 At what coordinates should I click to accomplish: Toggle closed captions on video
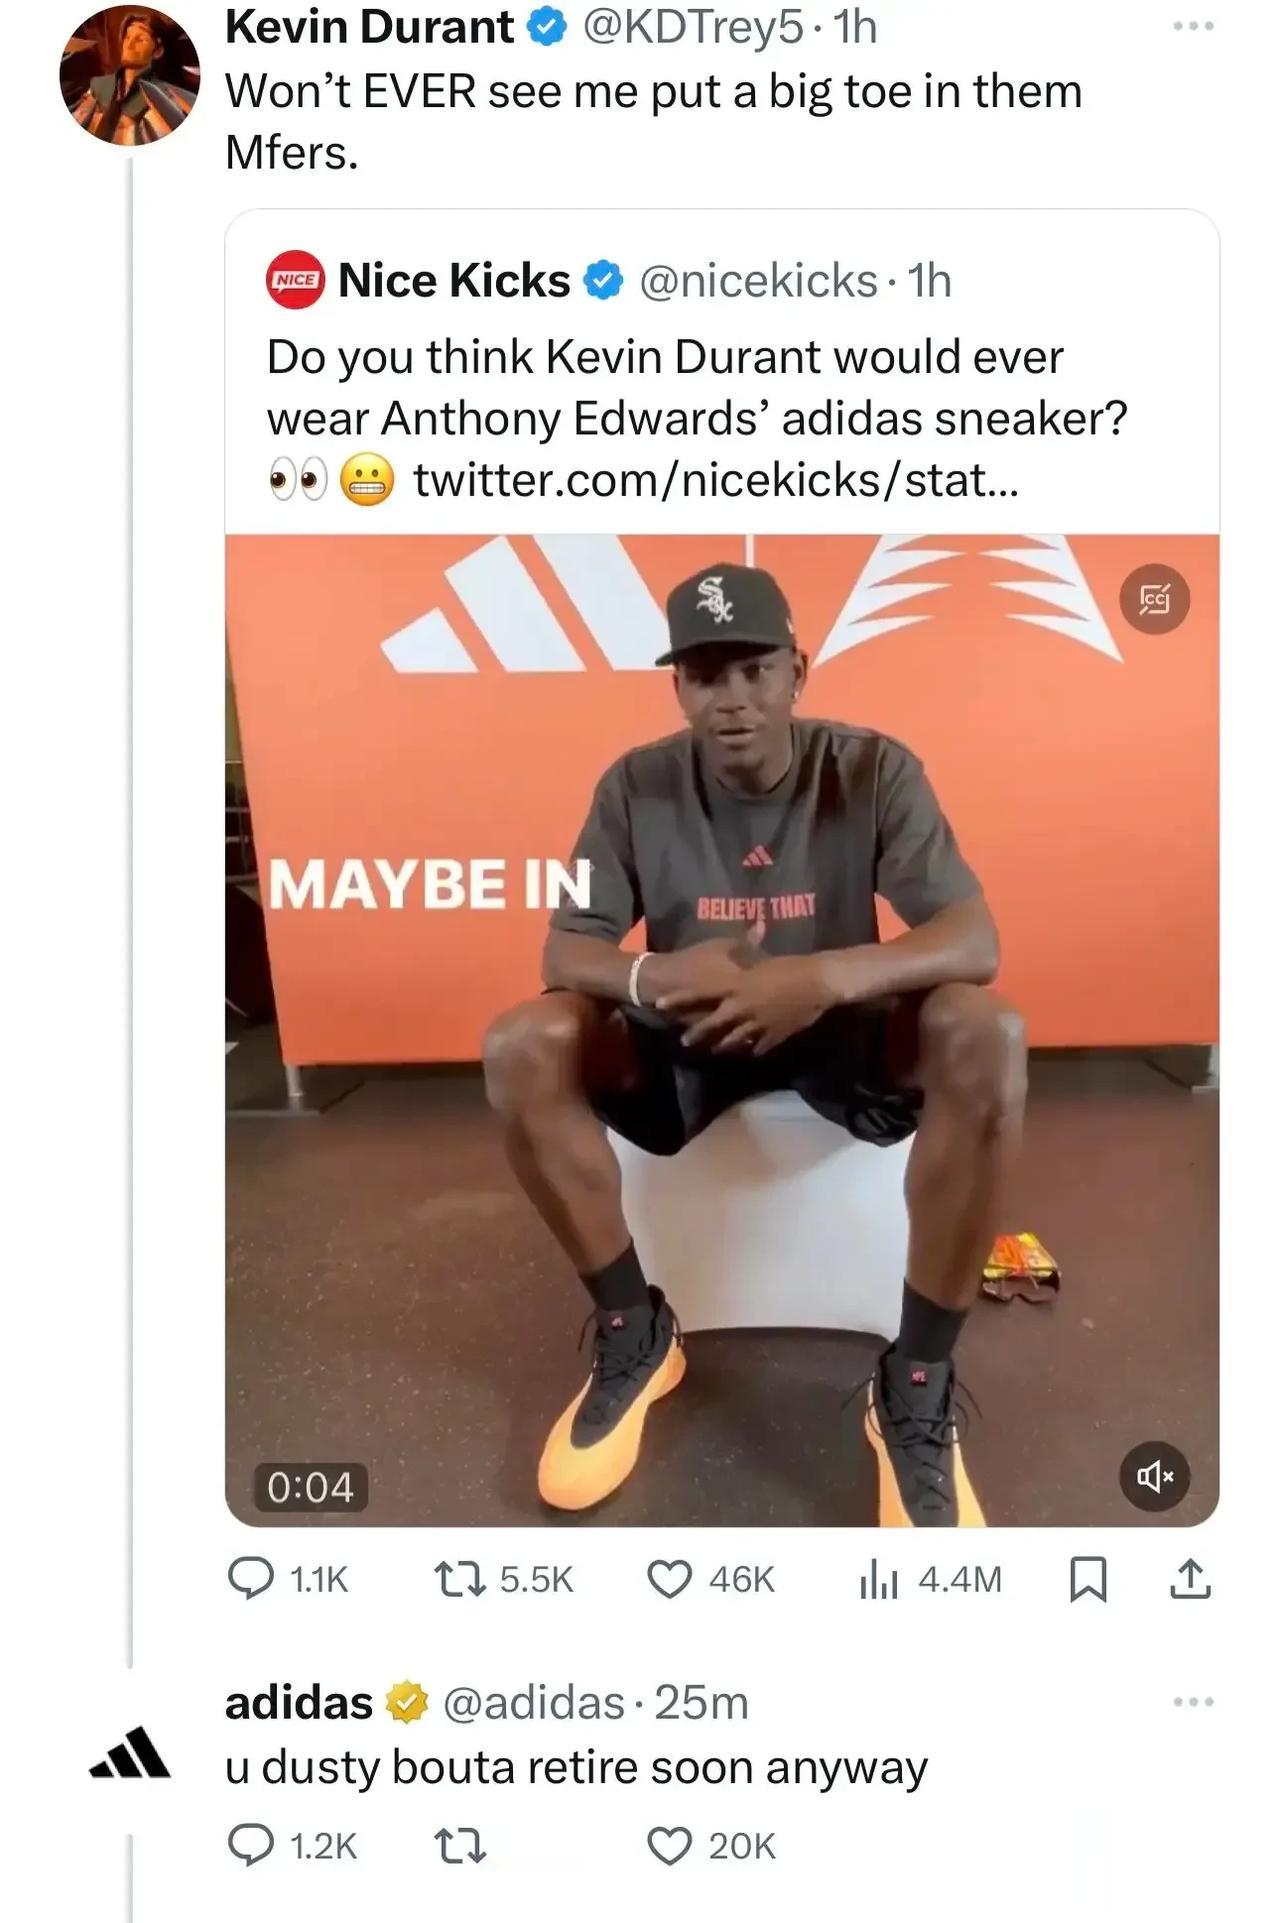point(1155,599)
